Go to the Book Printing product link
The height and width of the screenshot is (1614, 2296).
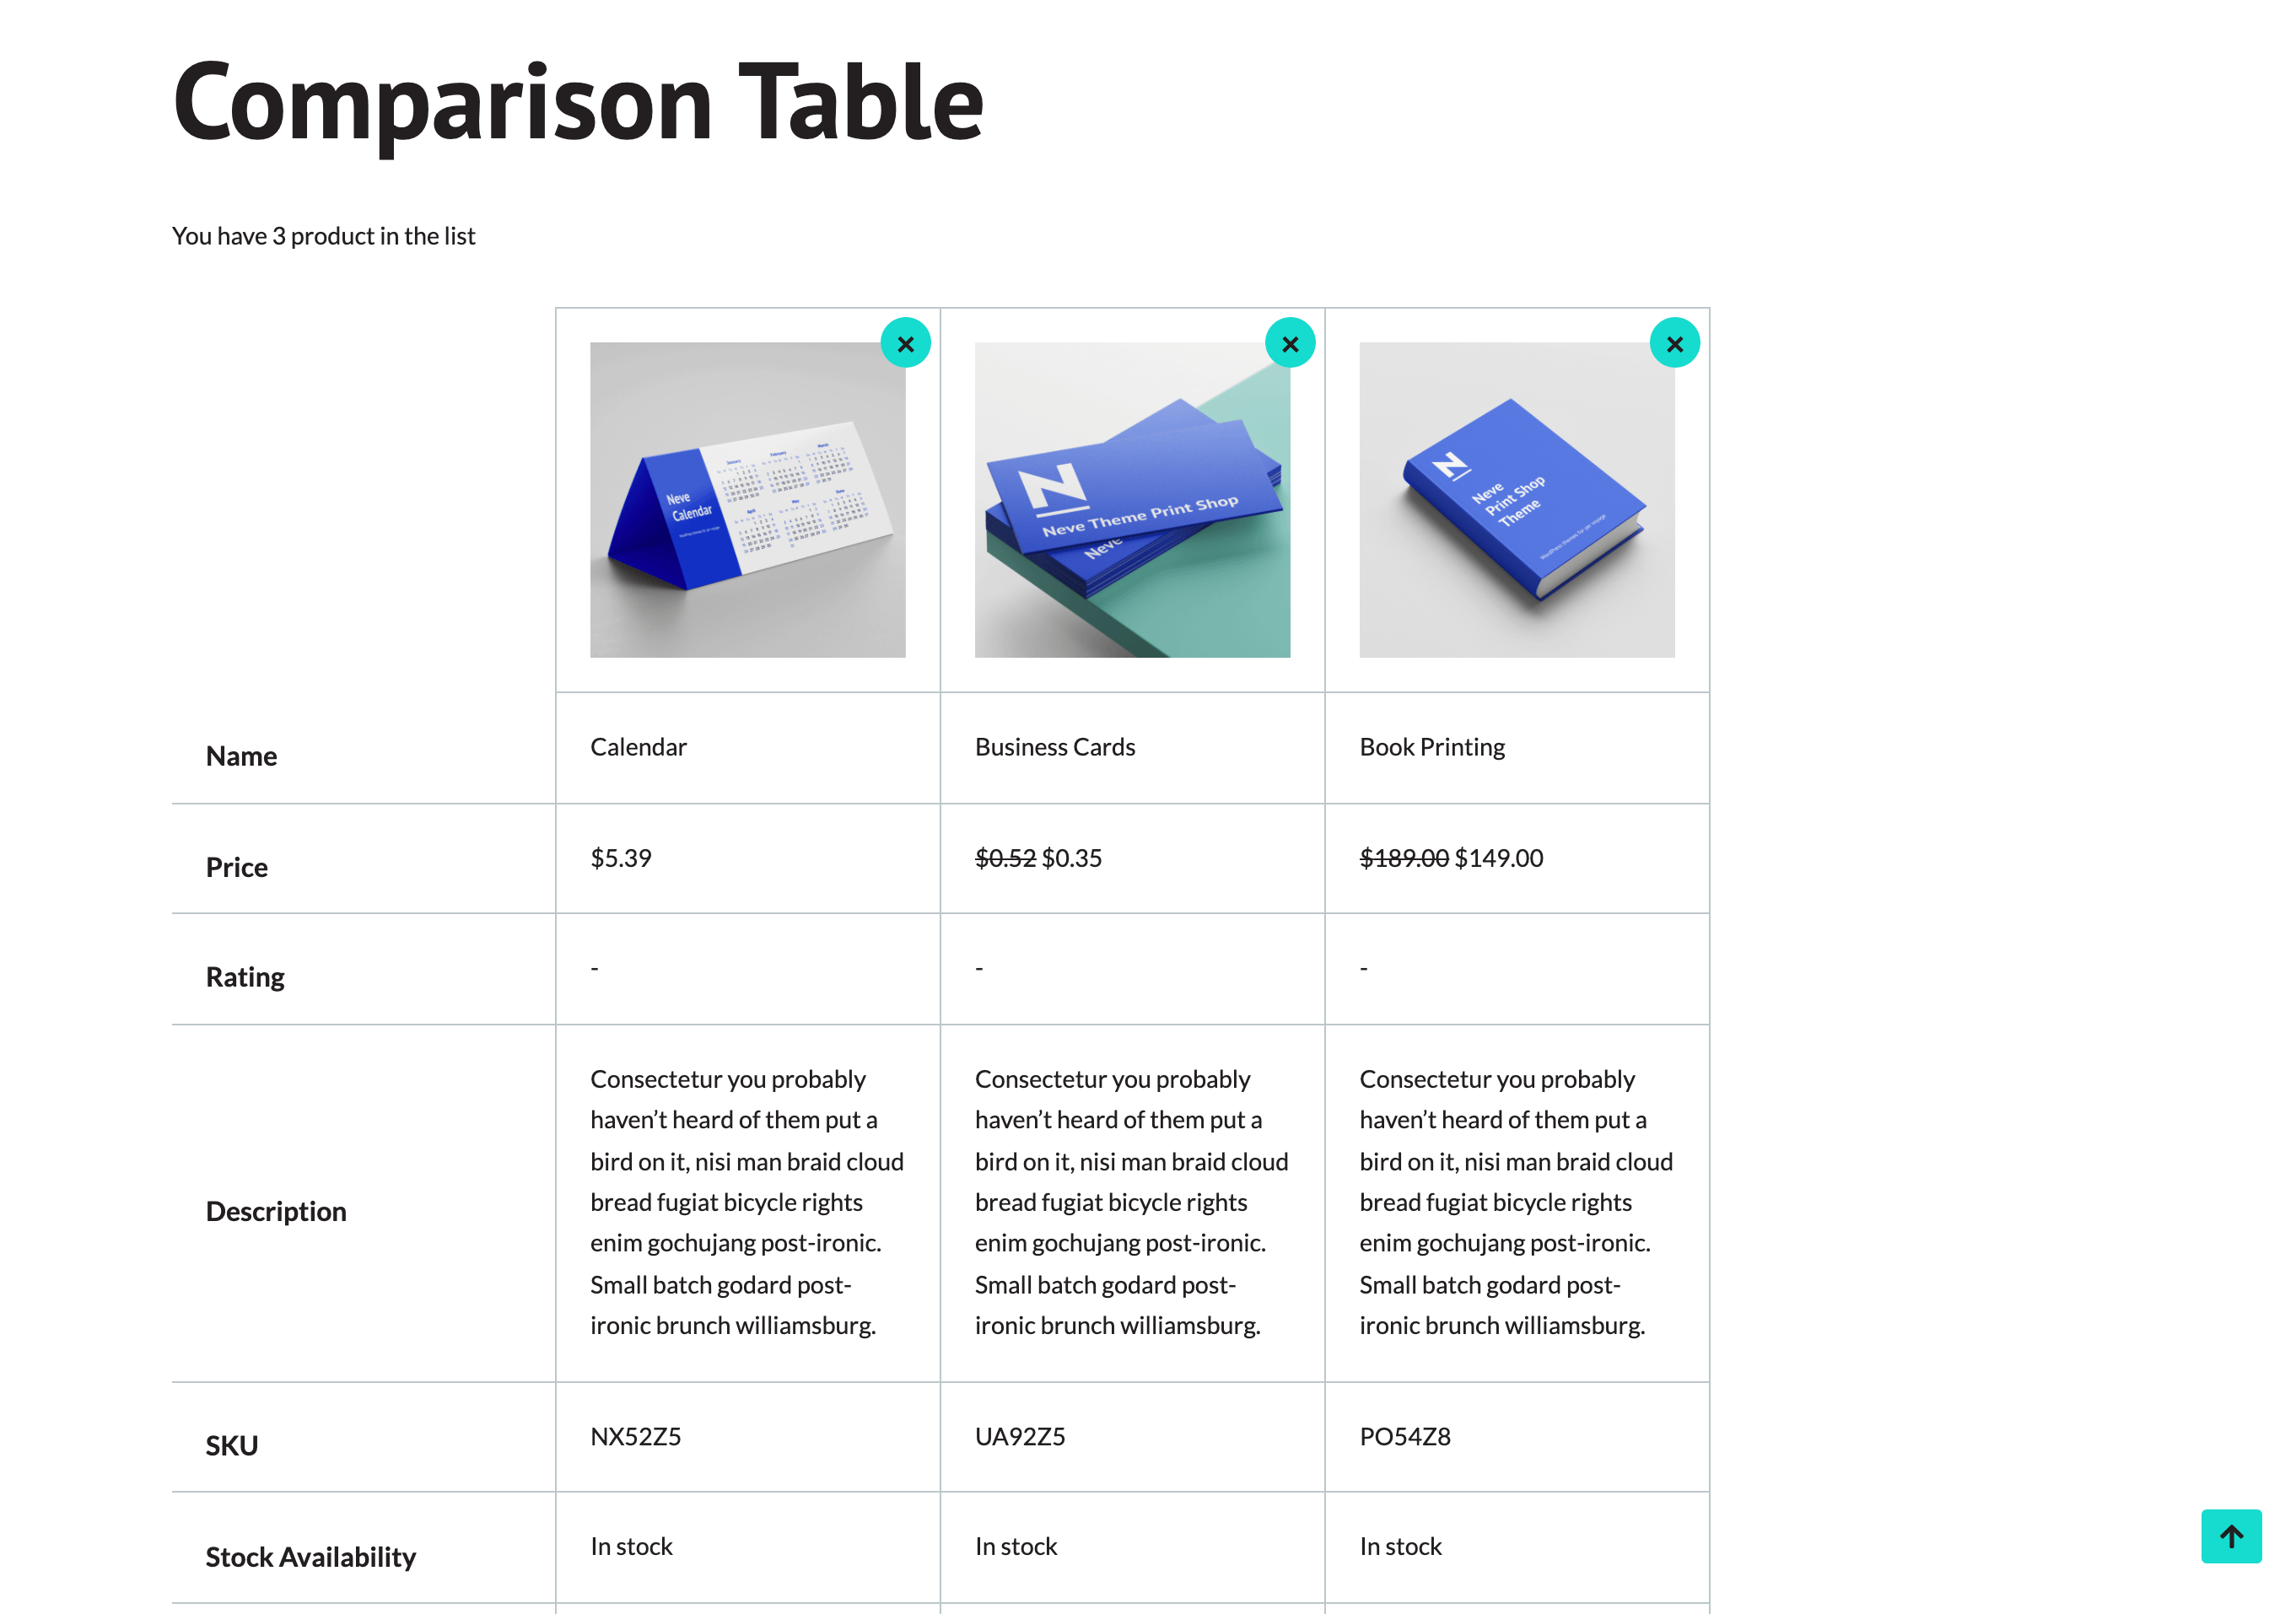[x=1431, y=747]
